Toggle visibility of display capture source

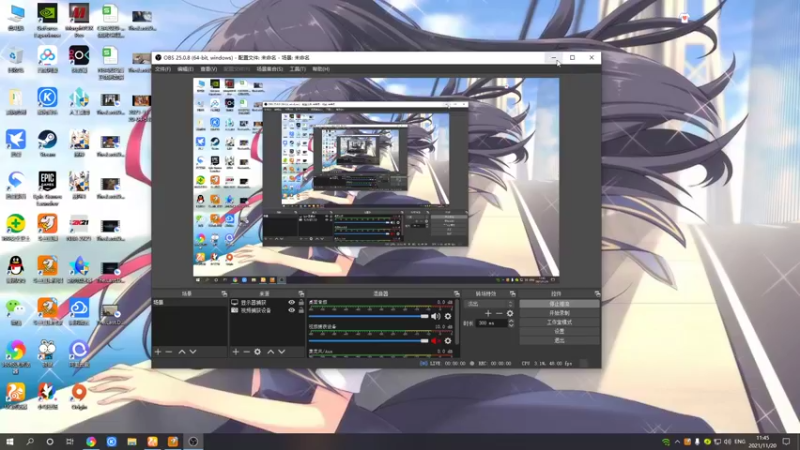pos(291,303)
